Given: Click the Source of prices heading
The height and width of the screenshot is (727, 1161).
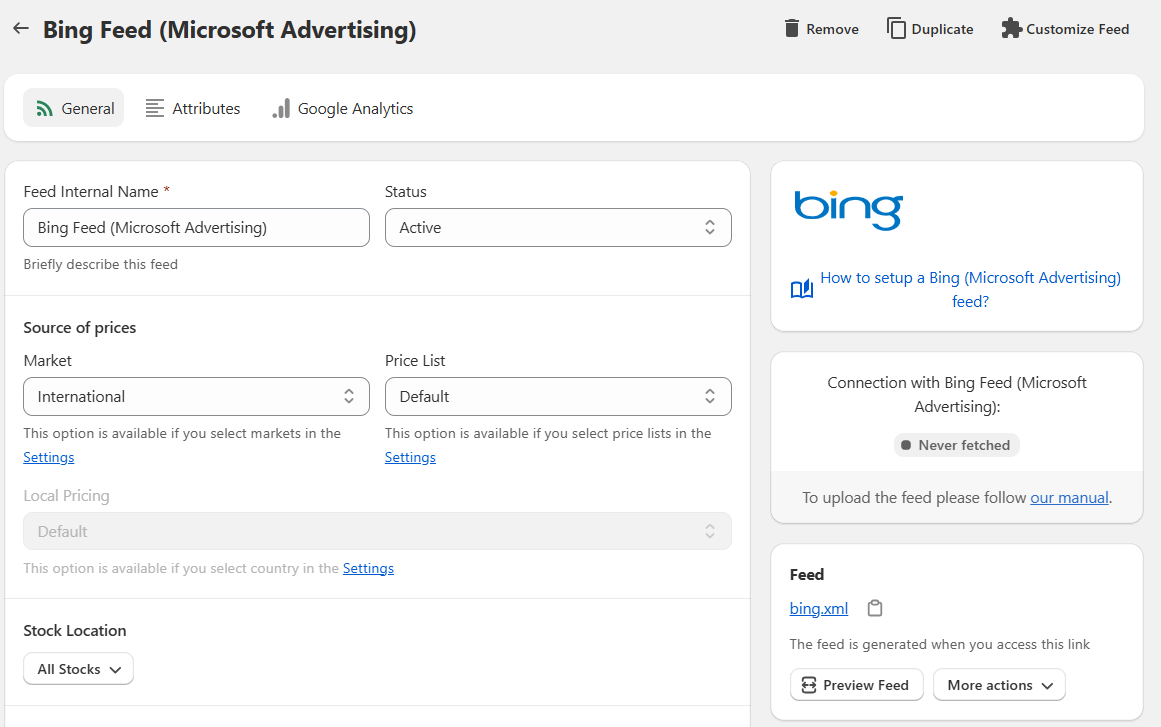Looking at the screenshot, I should (80, 327).
